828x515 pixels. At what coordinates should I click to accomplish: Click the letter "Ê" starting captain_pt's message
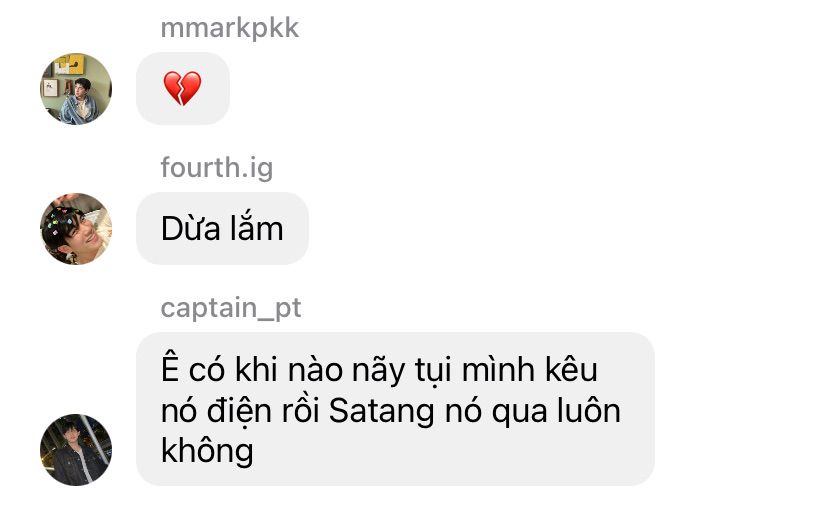(x=170, y=368)
